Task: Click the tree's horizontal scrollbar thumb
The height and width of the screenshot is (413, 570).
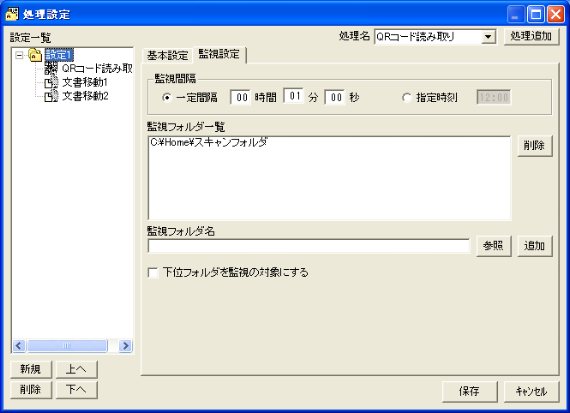Action: click(x=67, y=345)
